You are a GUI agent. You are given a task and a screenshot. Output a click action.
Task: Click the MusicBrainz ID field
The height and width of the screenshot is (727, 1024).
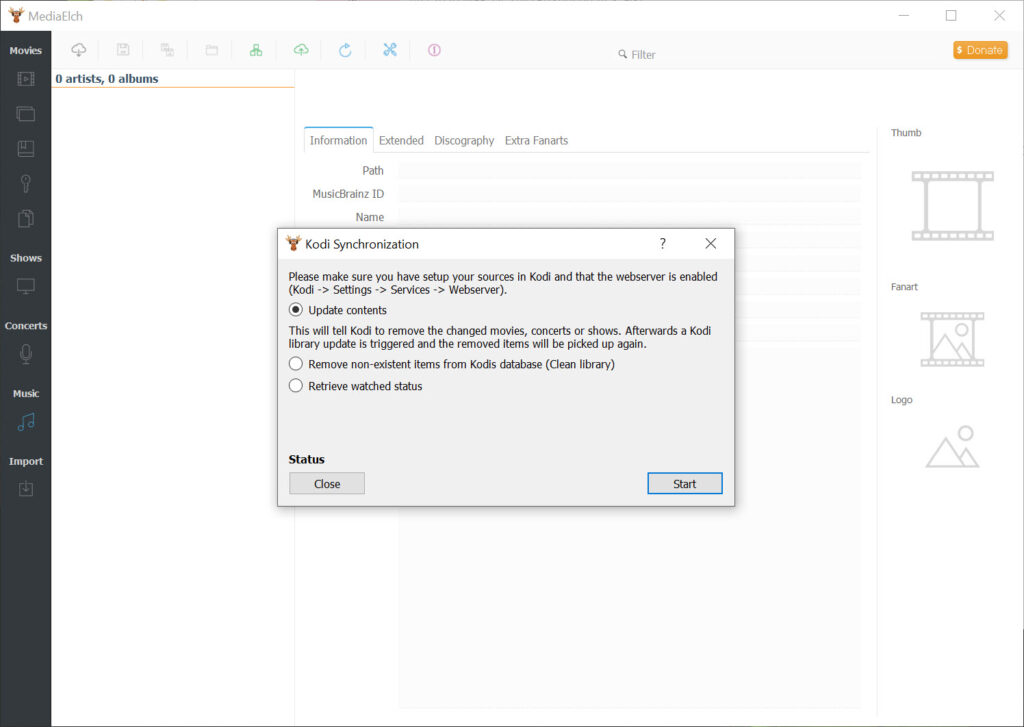(630, 194)
